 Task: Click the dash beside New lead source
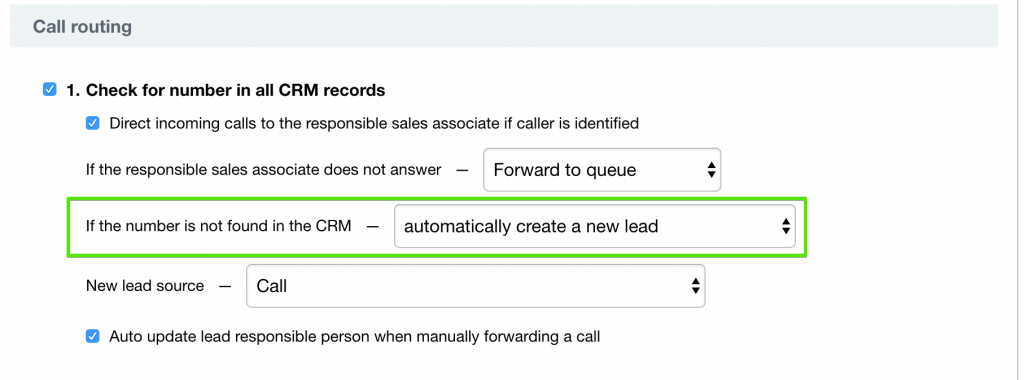tap(225, 287)
